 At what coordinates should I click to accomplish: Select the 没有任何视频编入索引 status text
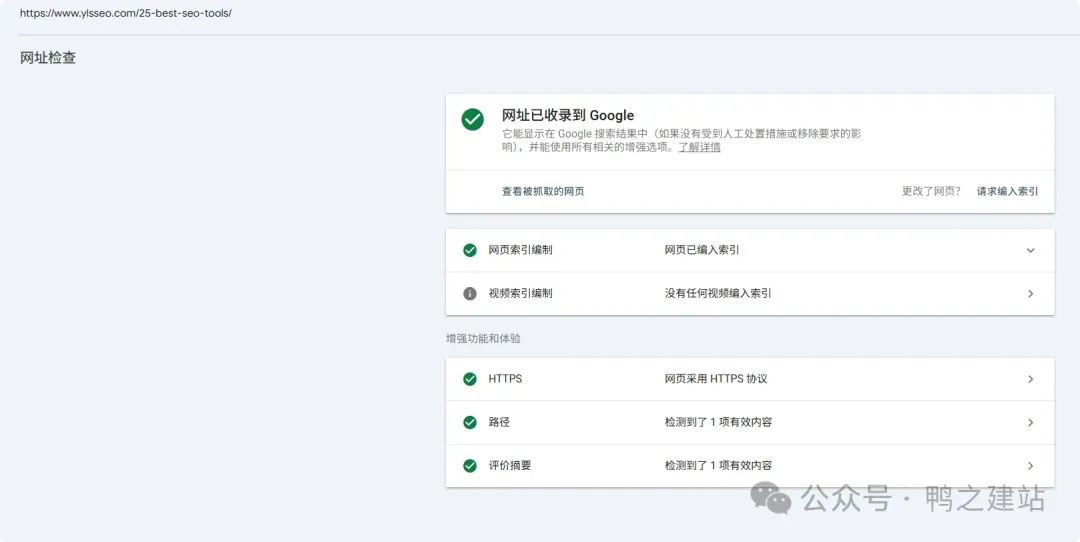pos(718,293)
